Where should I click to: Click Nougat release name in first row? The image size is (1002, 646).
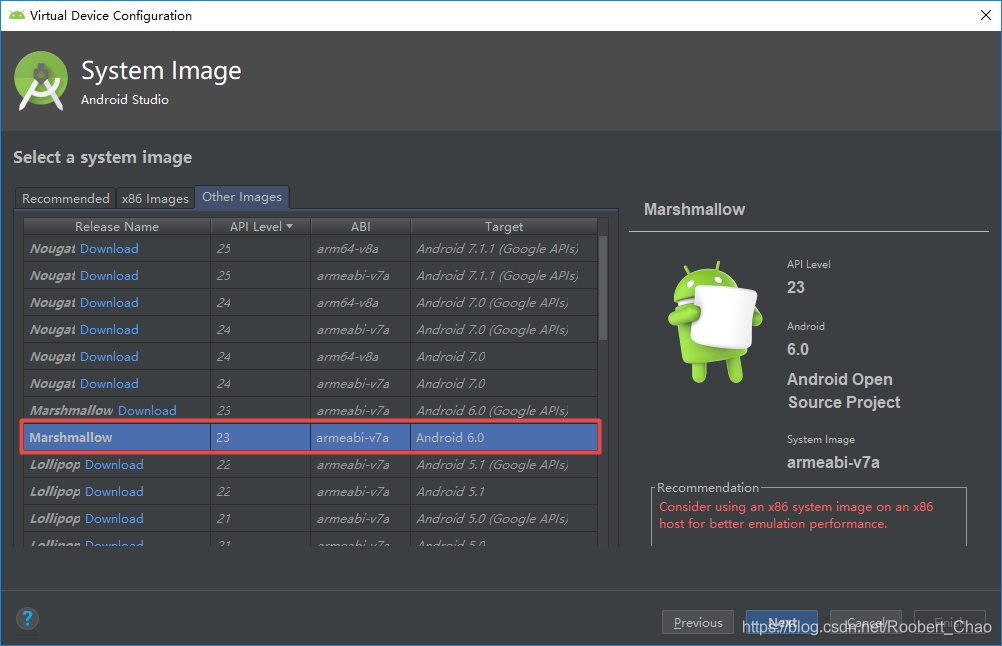(x=52, y=249)
